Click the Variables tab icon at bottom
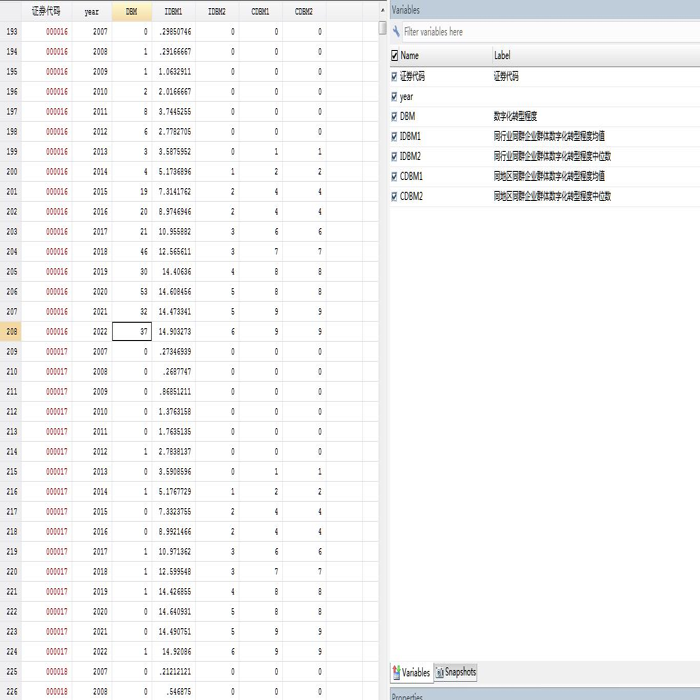The height and width of the screenshot is (700, 700). pyautogui.click(x=396, y=672)
